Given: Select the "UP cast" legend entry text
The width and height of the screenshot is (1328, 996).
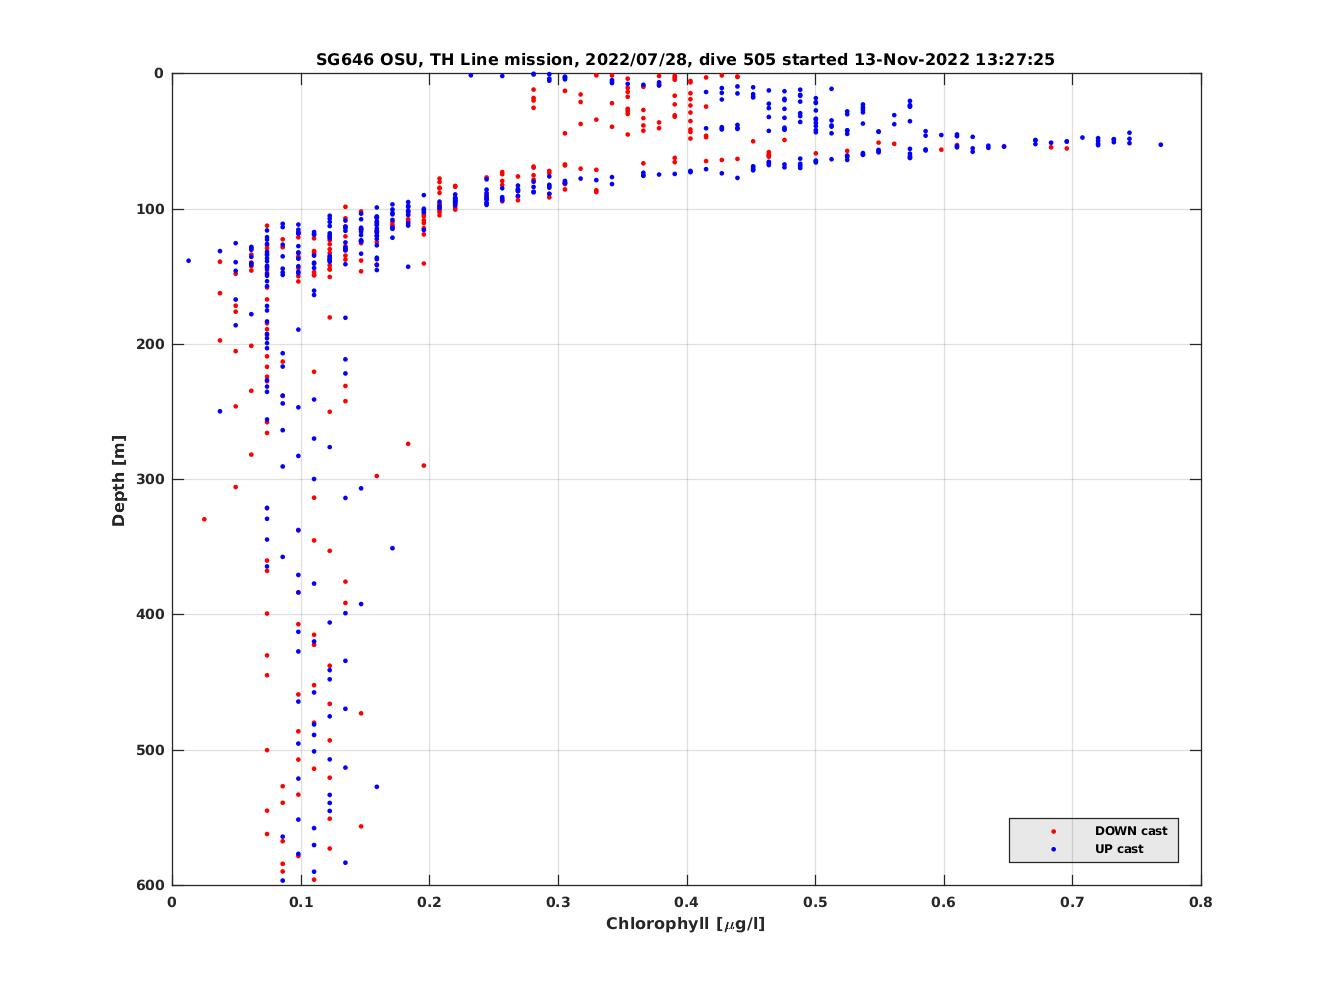Looking at the screenshot, I should click(x=1119, y=849).
